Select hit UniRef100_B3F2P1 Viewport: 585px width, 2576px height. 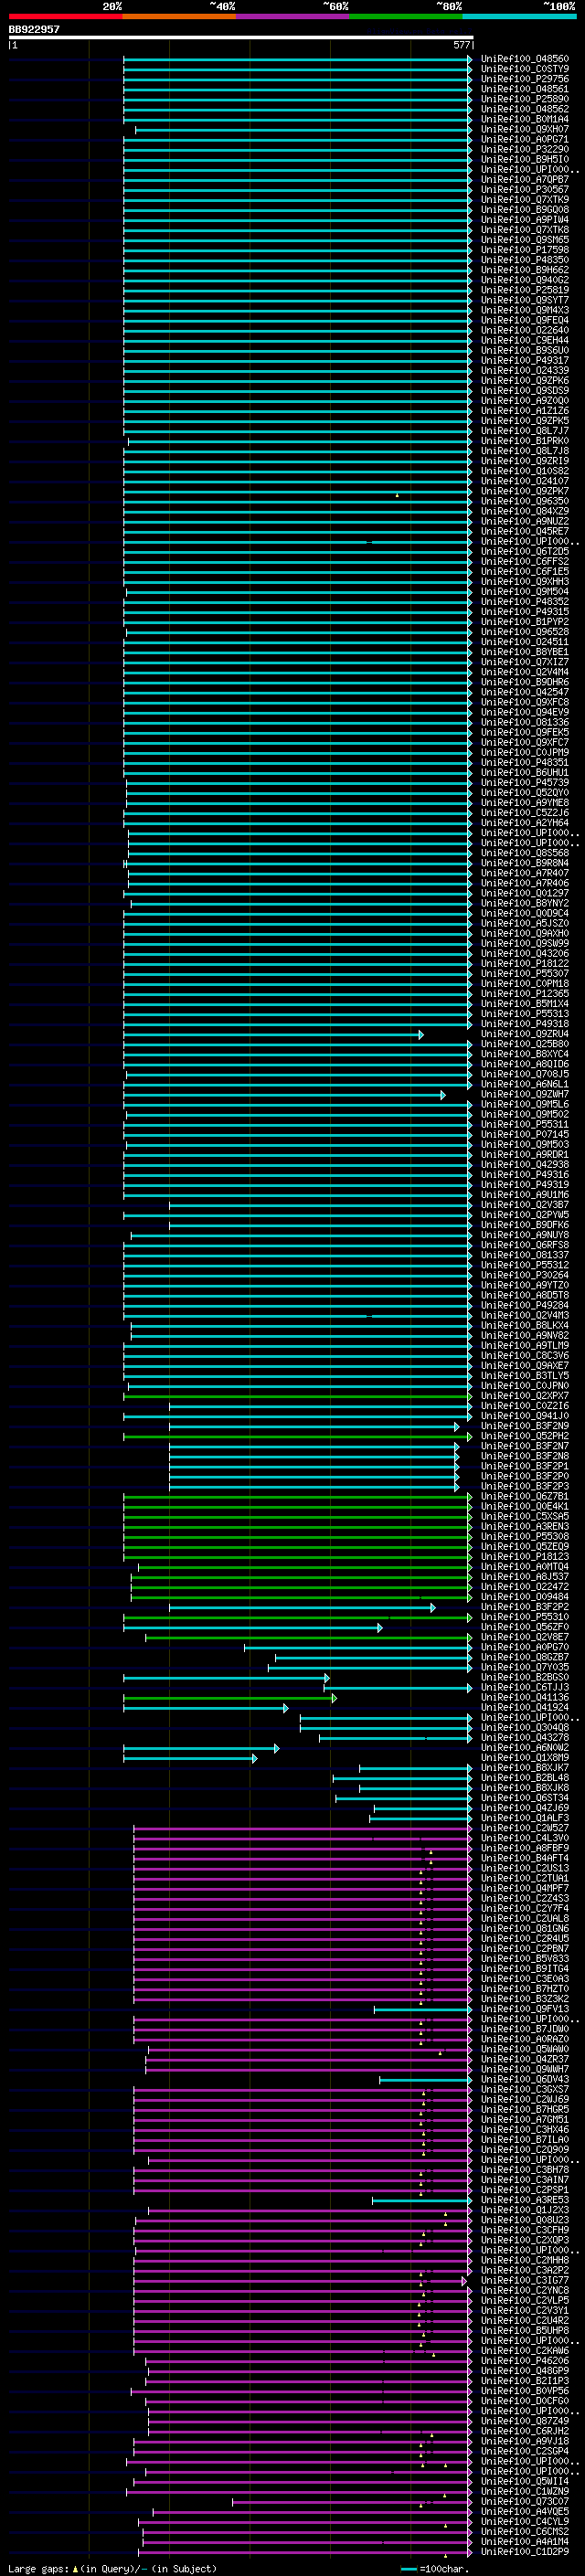(524, 1466)
